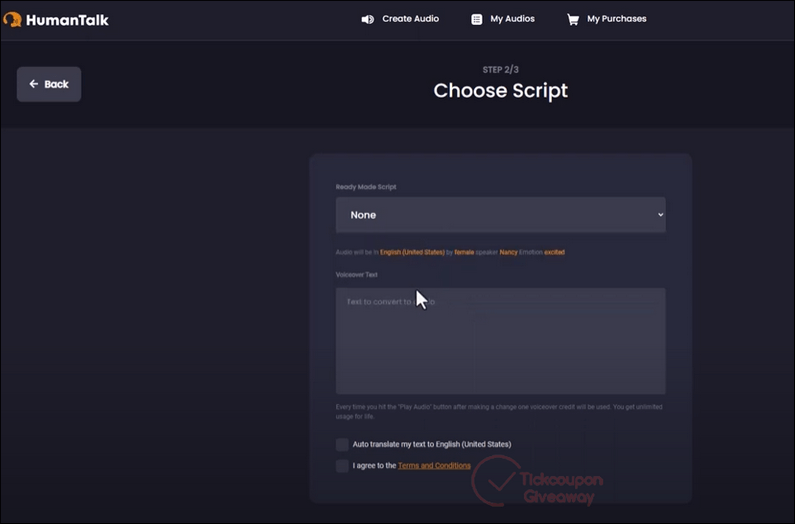Open the Terms and Conditions link

(434, 466)
